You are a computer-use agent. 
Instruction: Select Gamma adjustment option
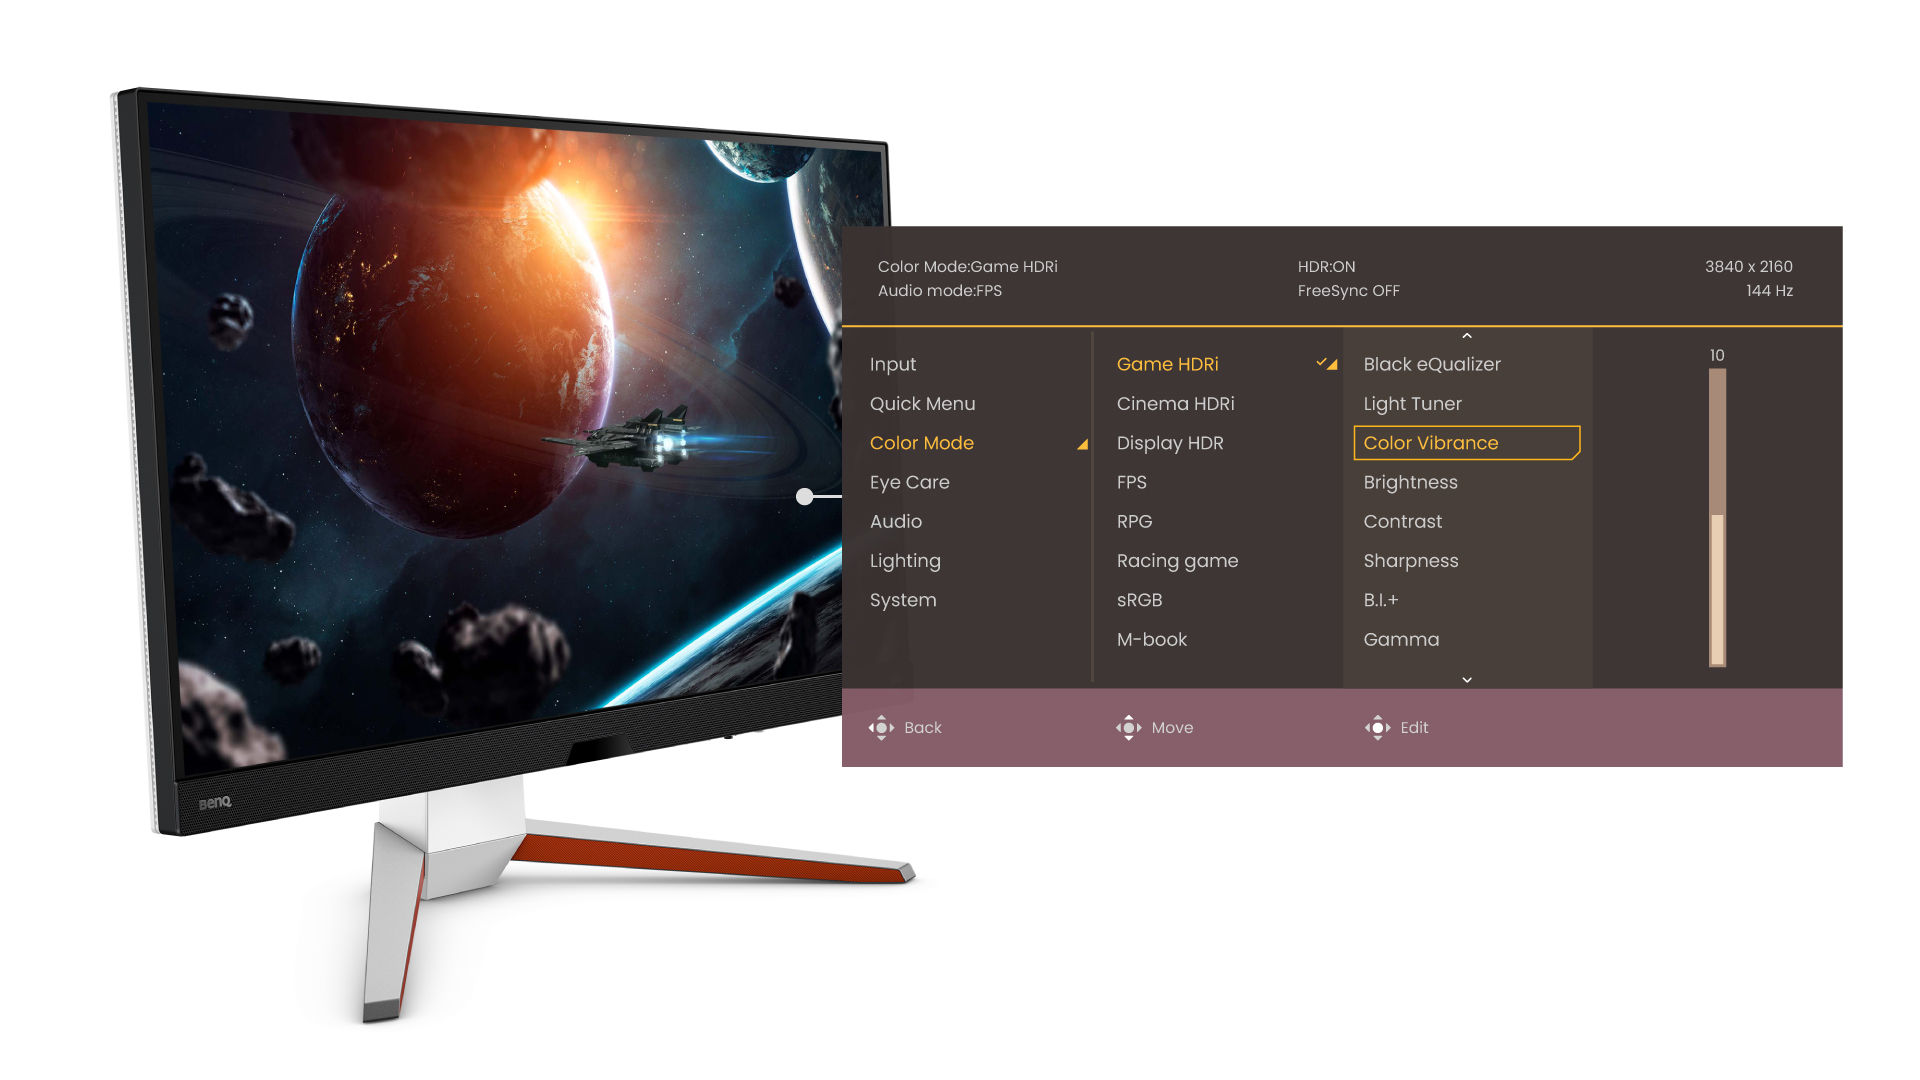click(1402, 638)
